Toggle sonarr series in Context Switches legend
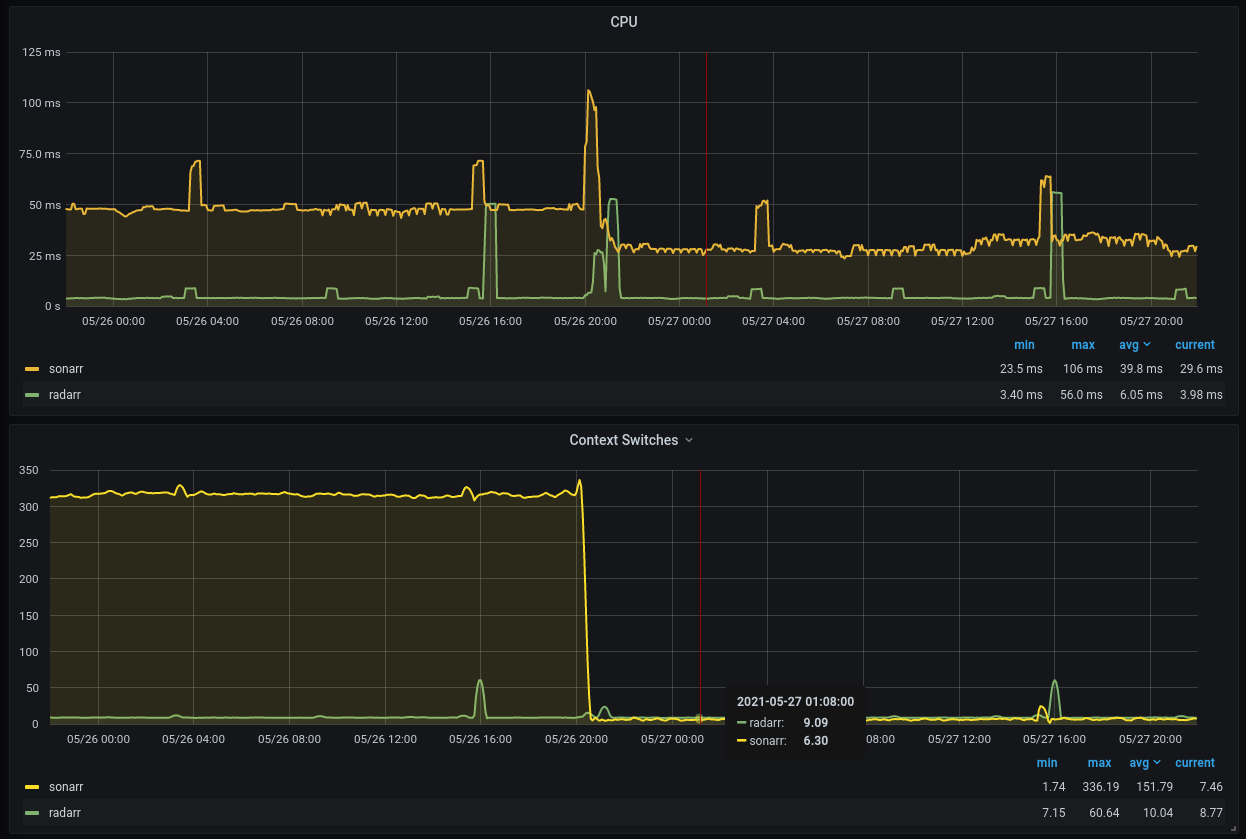The width and height of the screenshot is (1246, 839). point(65,787)
